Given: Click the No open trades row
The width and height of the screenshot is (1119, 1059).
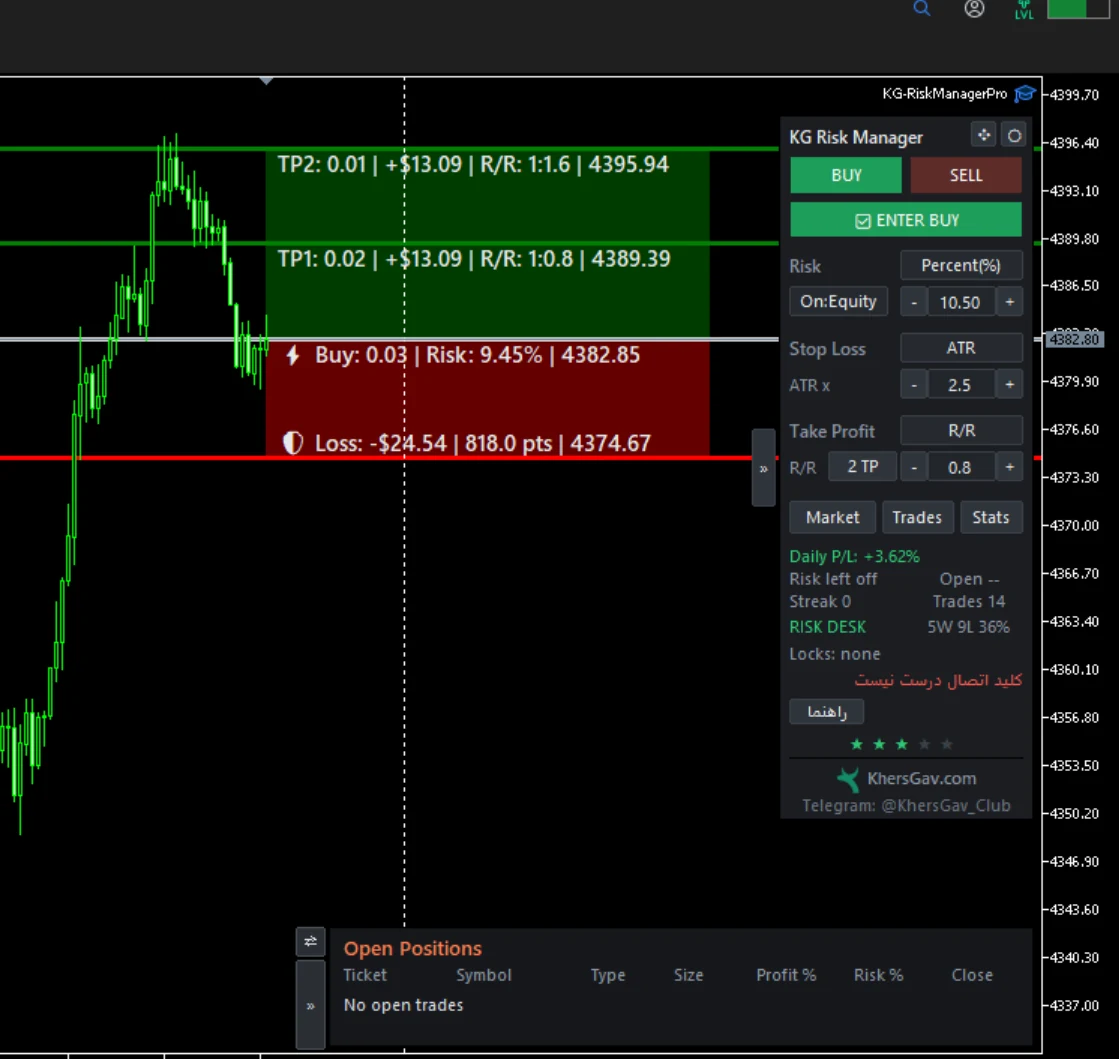Looking at the screenshot, I should click(x=403, y=1005).
